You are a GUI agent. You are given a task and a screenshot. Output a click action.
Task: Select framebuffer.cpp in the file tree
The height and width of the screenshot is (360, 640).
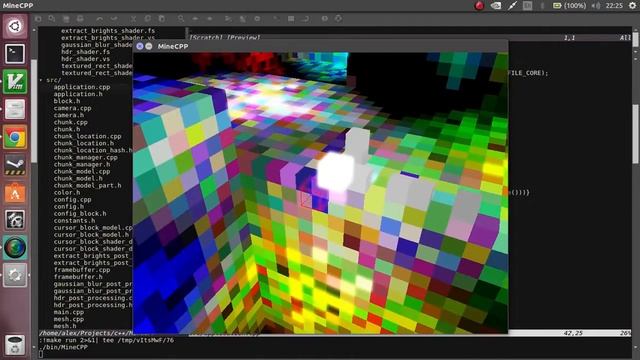(82, 270)
